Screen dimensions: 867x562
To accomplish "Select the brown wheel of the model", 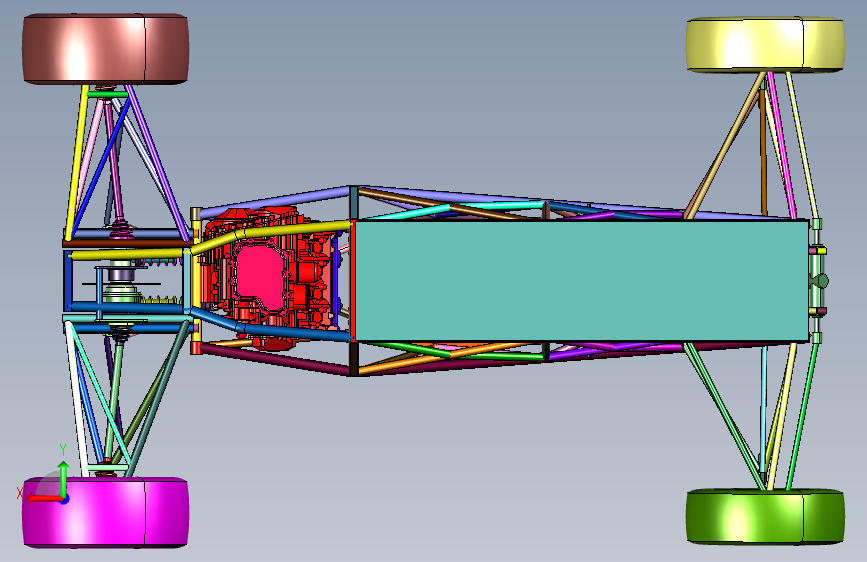I will 105,49.
